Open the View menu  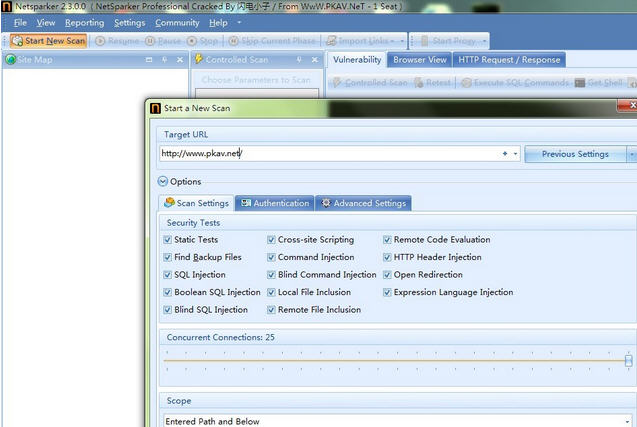46,23
